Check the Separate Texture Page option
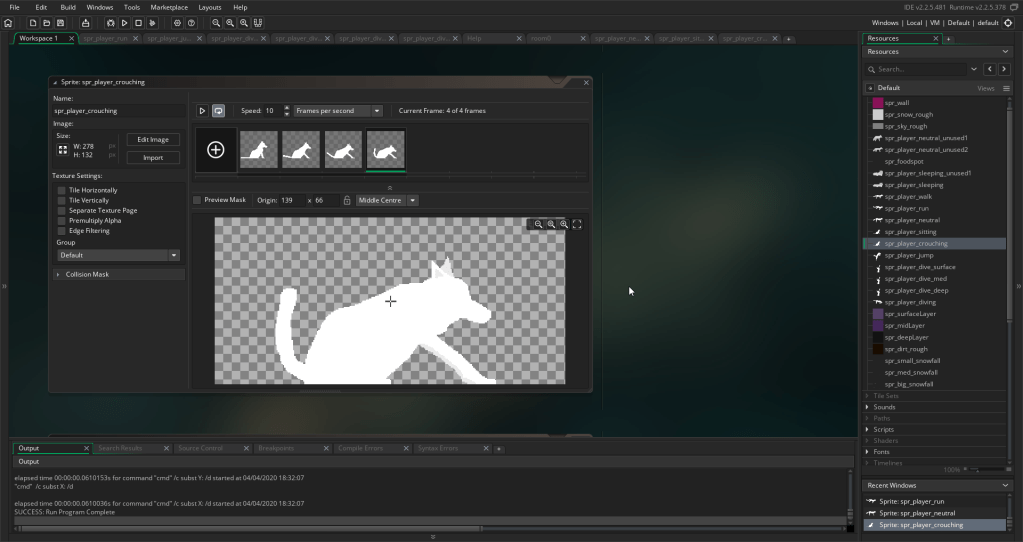The height and width of the screenshot is (542, 1023). coord(62,211)
